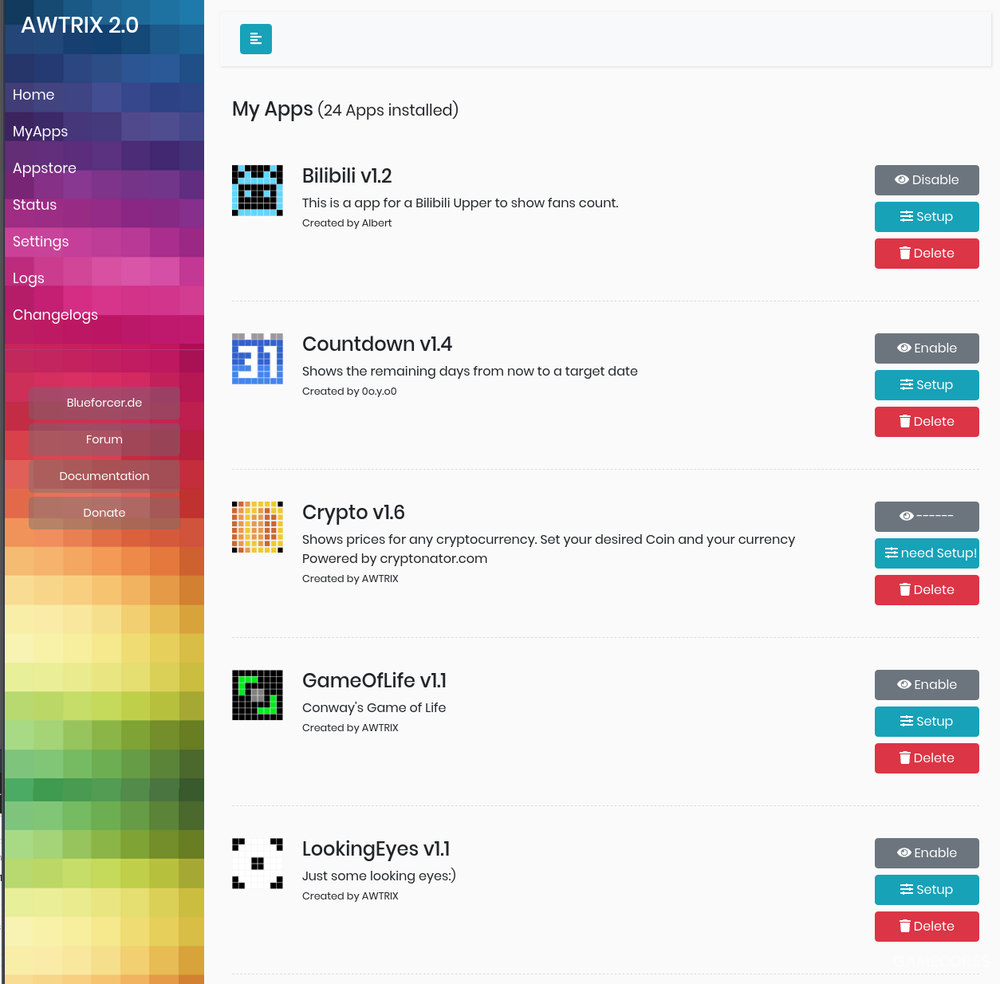This screenshot has height=984, width=1000.
Task: Click the 'Just some looking eyes:)' description
Action: [x=379, y=876]
